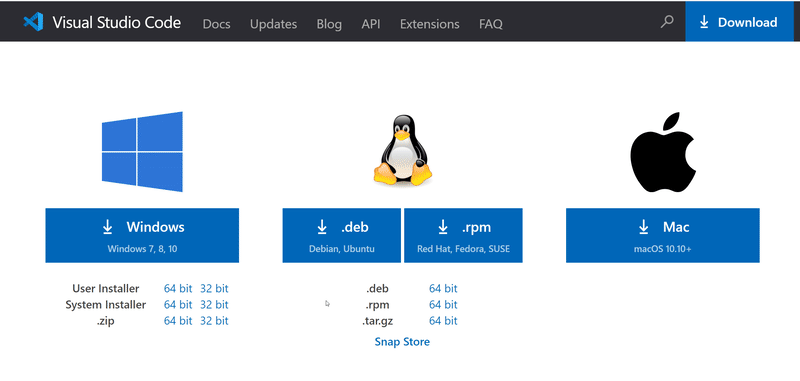Choose Windows .zip 64 bit link
Viewport: 800px width, 381px height.
[x=178, y=321]
